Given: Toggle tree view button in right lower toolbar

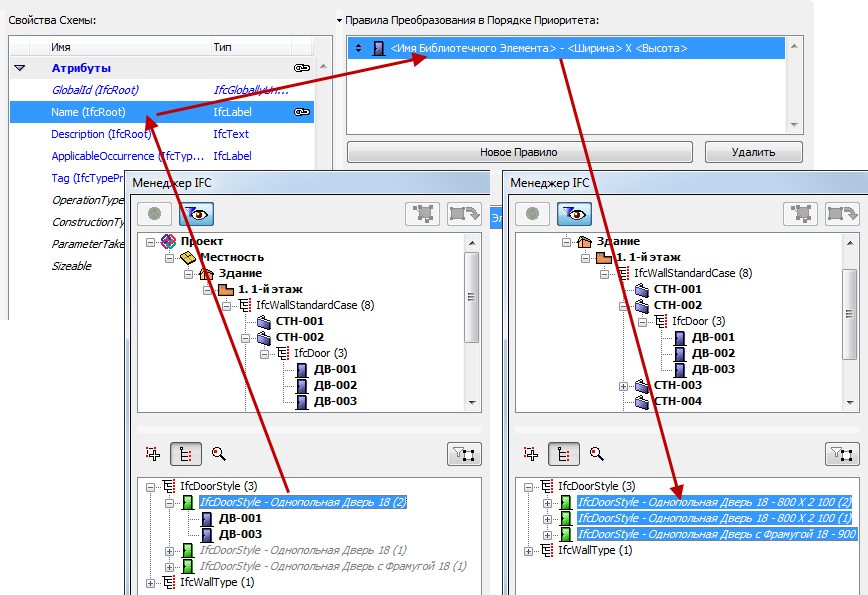Looking at the screenshot, I should click(x=564, y=454).
